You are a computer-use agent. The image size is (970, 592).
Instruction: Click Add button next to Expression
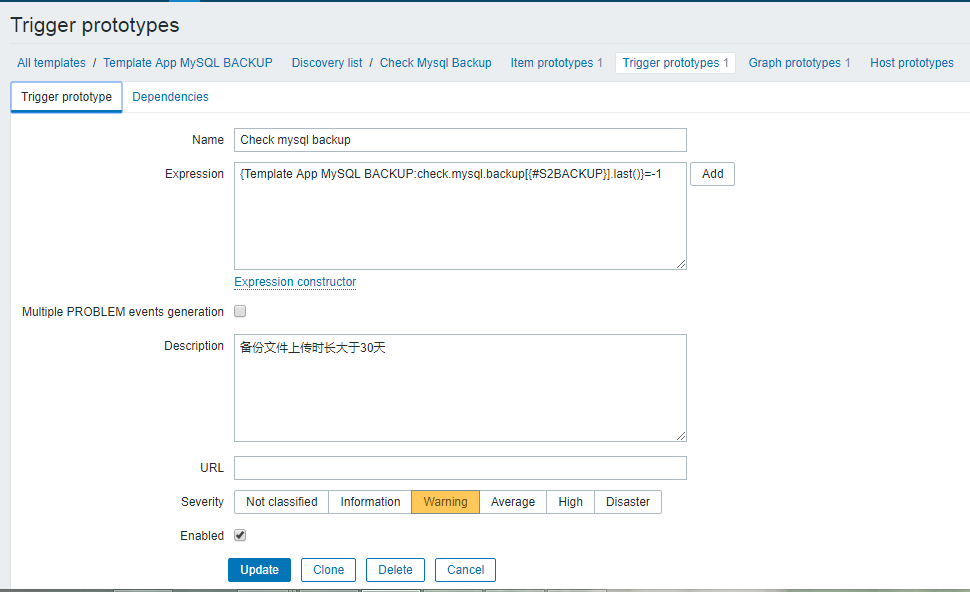[x=713, y=174]
